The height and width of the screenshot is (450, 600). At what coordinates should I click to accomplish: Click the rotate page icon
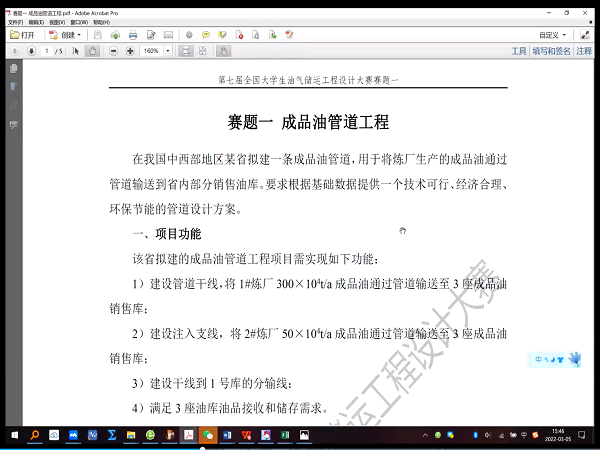click(x=256, y=35)
